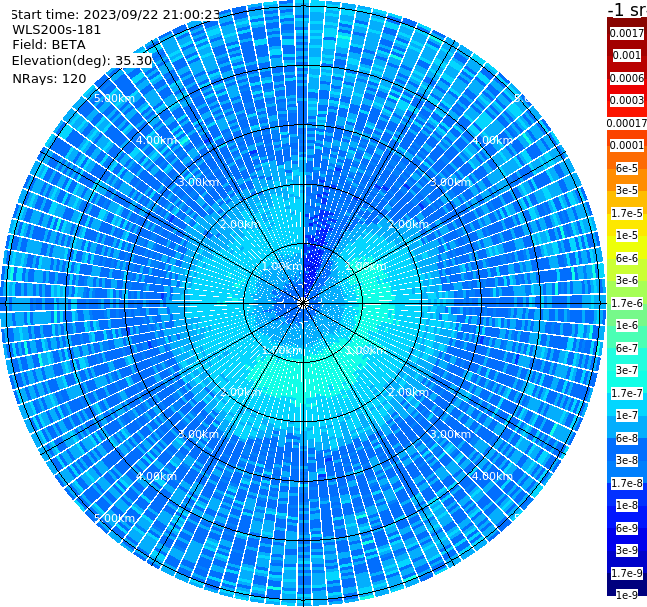Click the Field: BETA label

[x=49, y=45]
